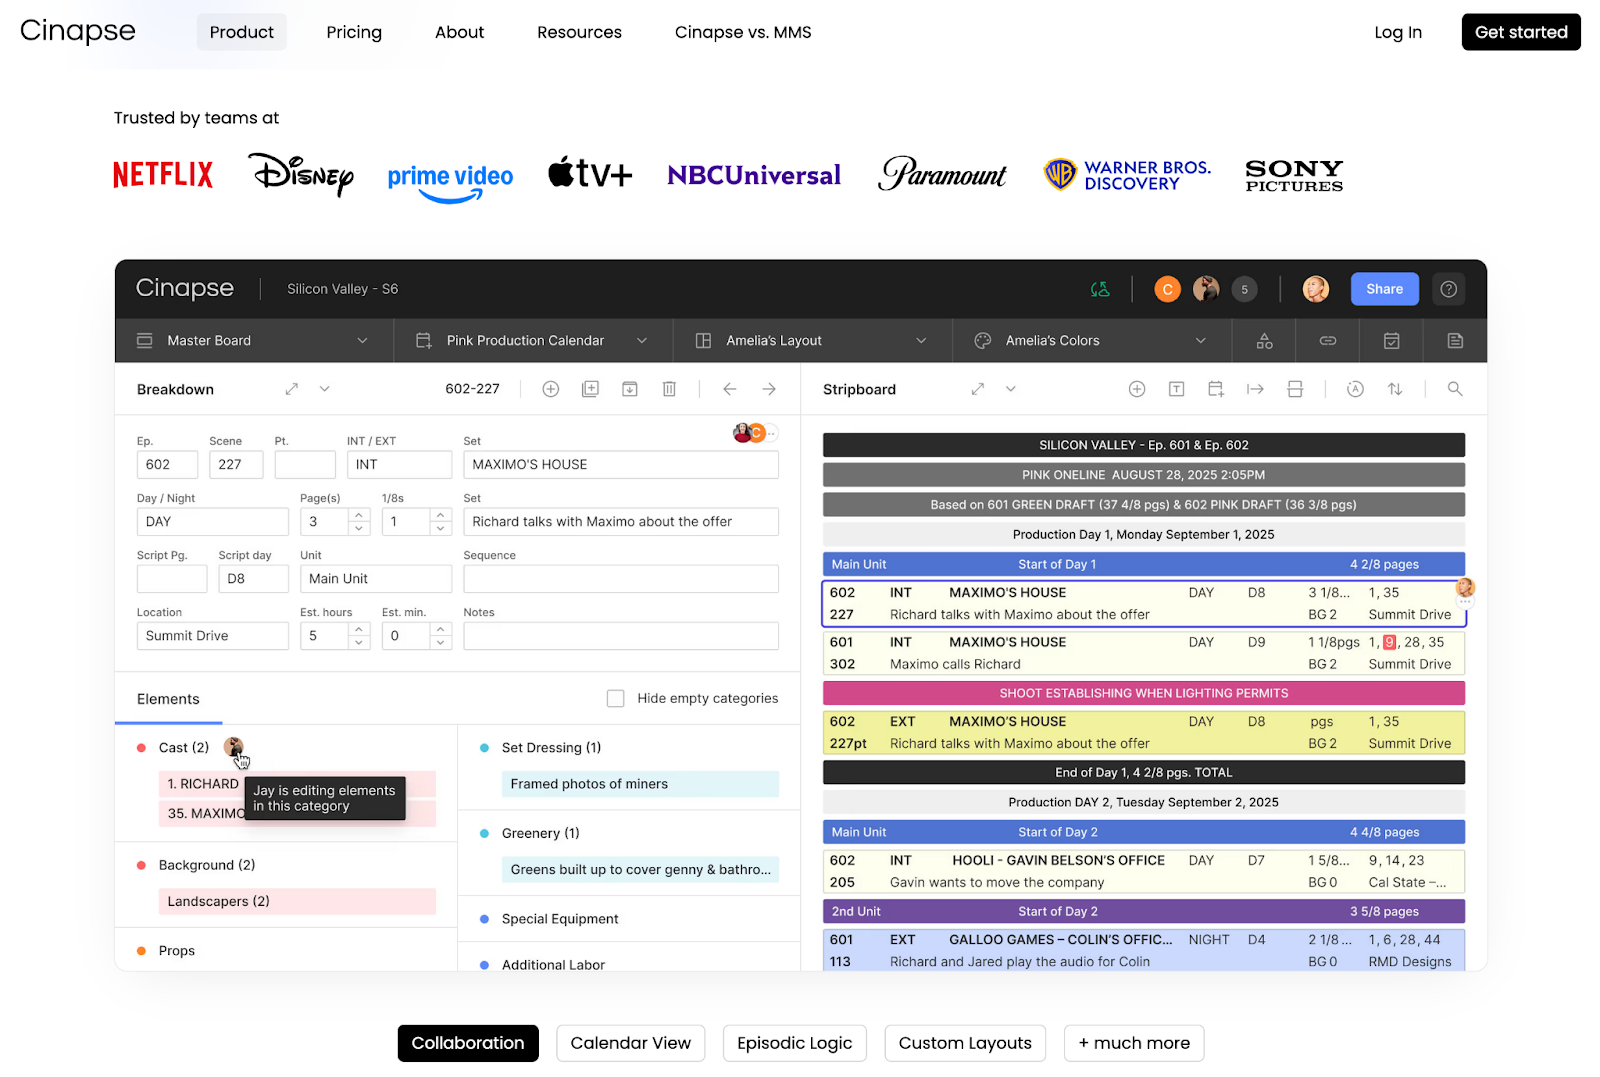Screen dimensions: 1600x1077
Task: Click the Get started button
Action: coord(1521,32)
